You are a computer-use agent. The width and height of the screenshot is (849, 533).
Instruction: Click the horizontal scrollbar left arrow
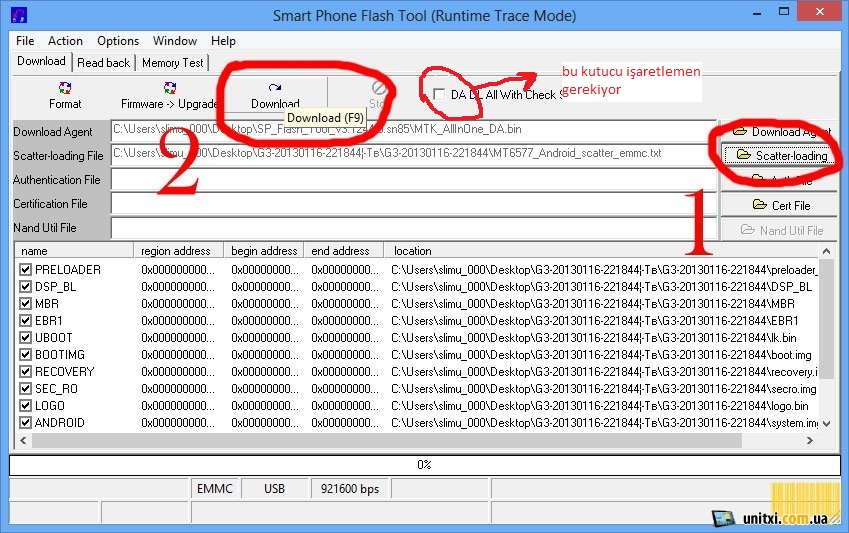(23, 440)
